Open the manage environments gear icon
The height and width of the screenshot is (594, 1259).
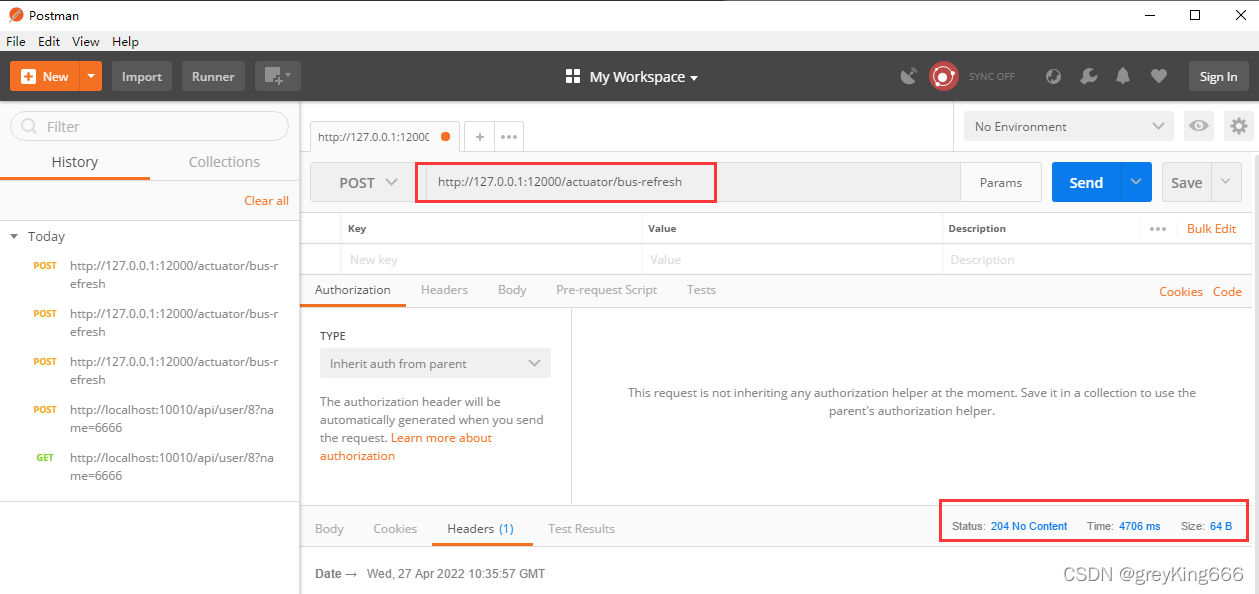pyautogui.click(x=1239, y=126)
